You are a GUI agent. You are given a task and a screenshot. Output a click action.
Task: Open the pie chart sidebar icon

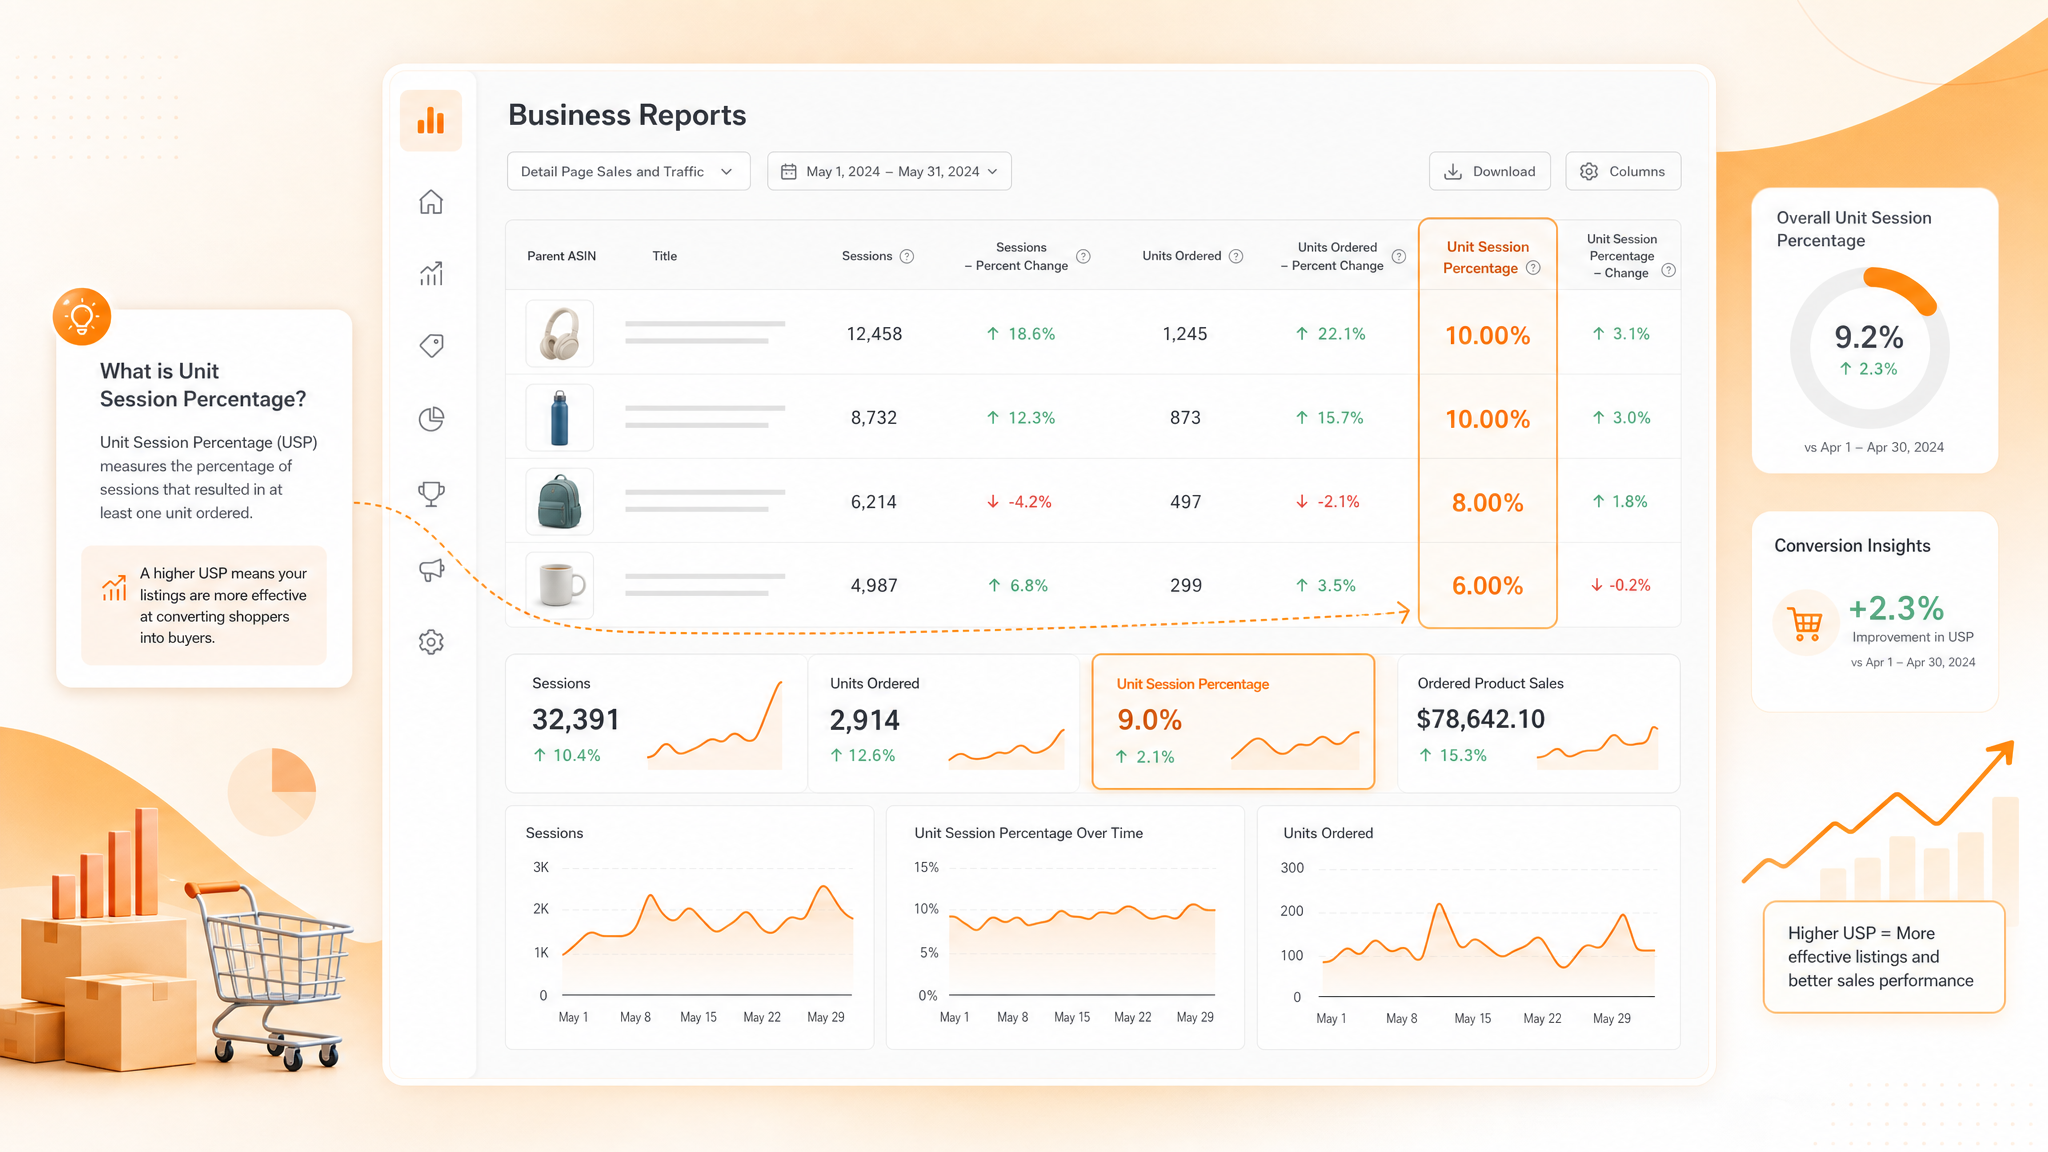tap(431, 419)
